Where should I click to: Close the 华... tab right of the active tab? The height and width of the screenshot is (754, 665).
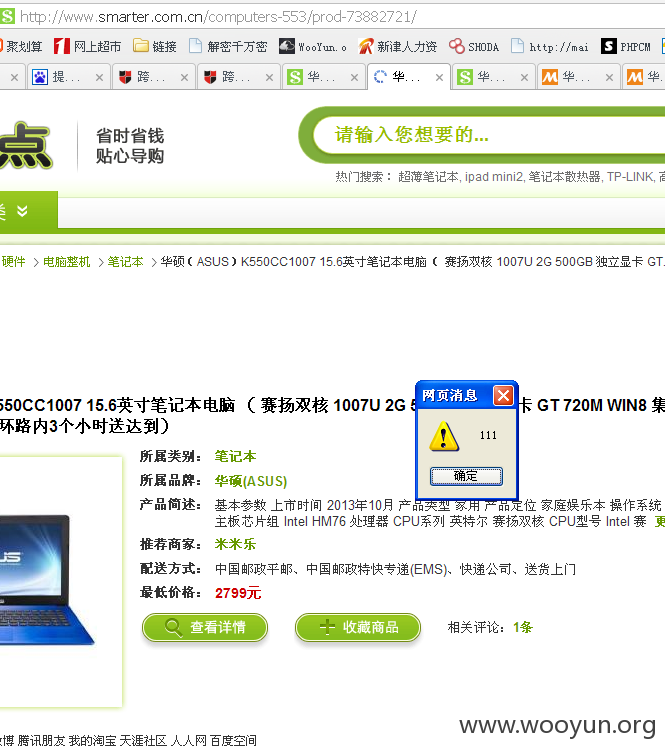coord(524,77)
